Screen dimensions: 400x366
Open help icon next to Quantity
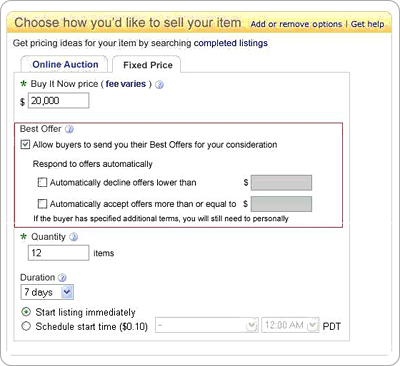click(x=74, y=237)
